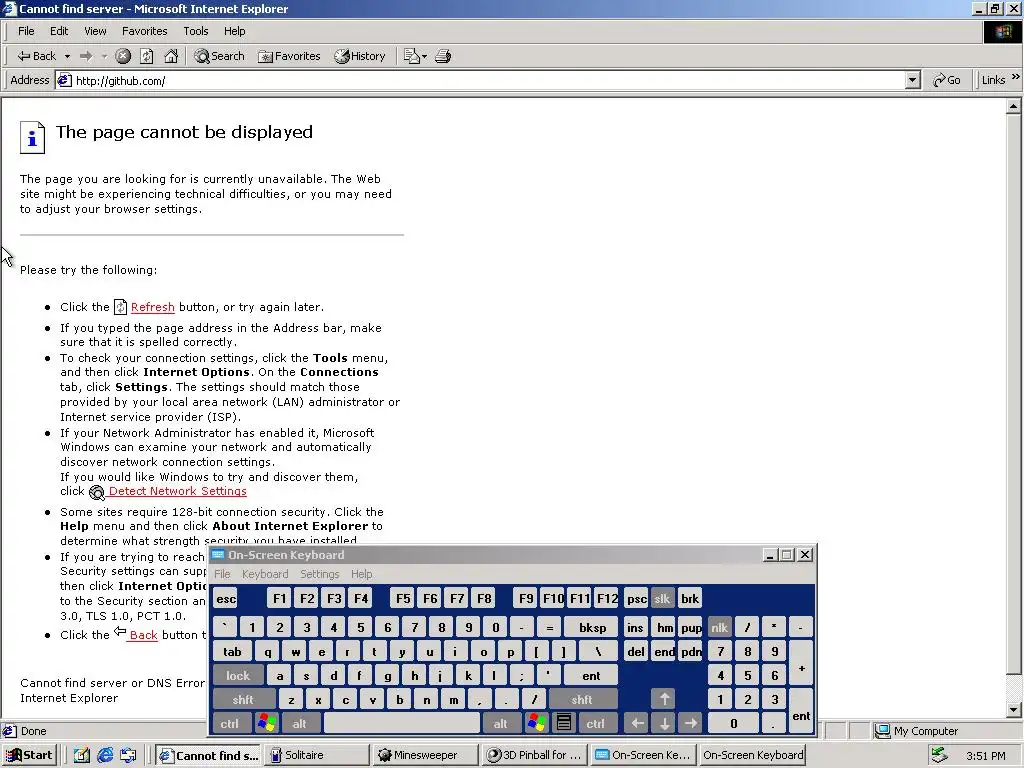
Task: Click the Edit page toolbar icon
Action: click(411, 56)
